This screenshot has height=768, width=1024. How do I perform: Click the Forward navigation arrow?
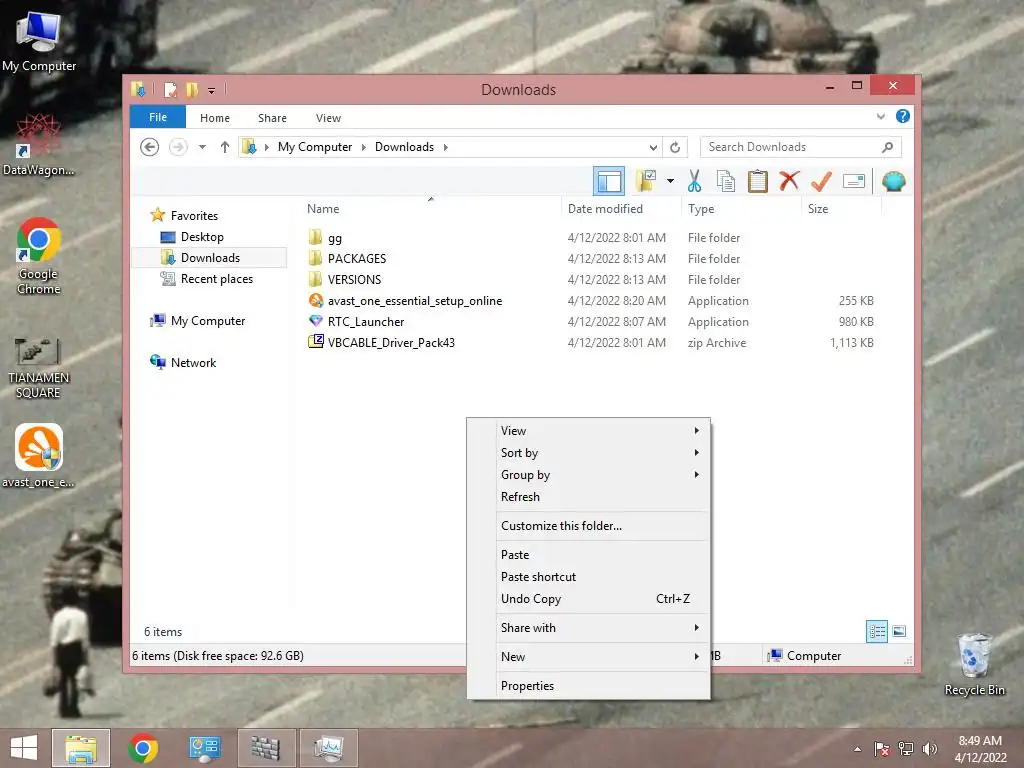(178, 147)
